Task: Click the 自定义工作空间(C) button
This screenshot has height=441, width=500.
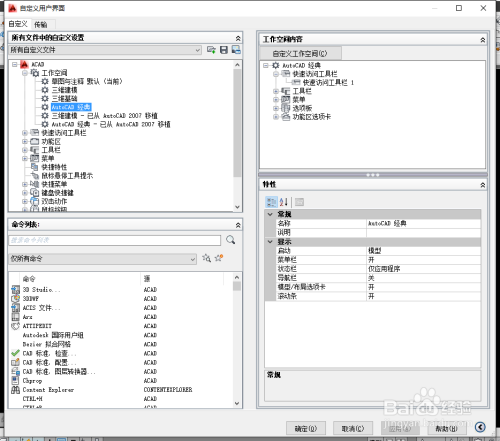Action: click(x=300, y=53)
